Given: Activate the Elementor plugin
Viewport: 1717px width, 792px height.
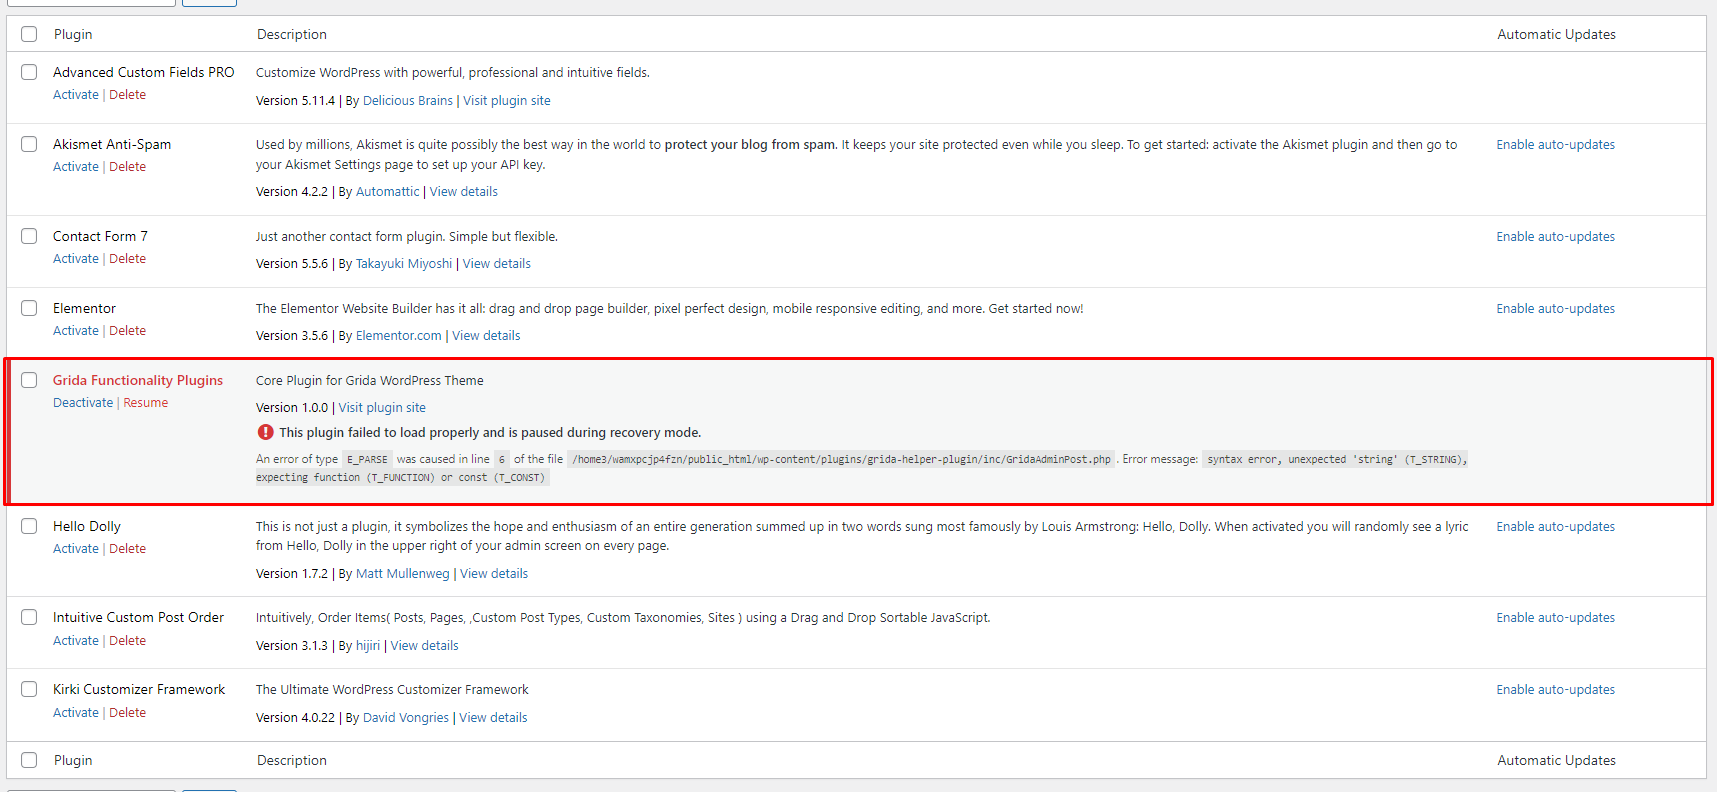Looking at the screenshot, I should [x=76, y=331].
